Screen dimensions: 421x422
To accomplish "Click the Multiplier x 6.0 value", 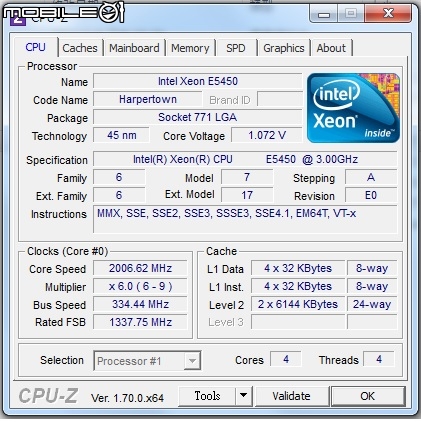I will pyautogui.click(x=140, y=286).
